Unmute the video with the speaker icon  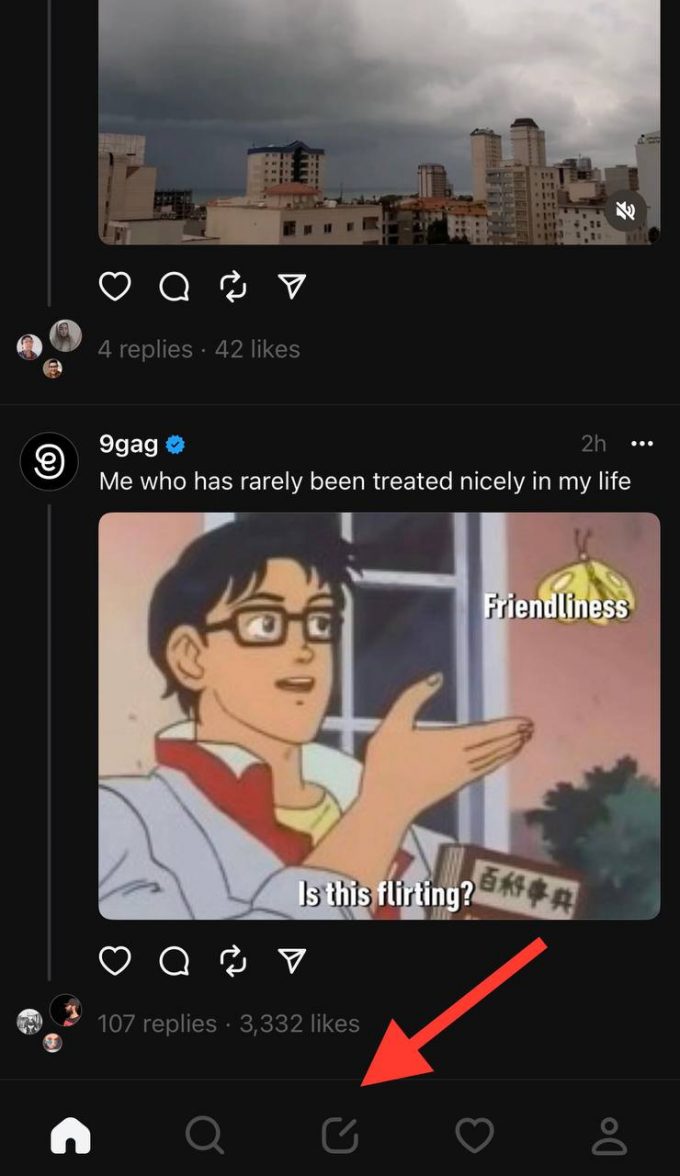tap(626, 210)
